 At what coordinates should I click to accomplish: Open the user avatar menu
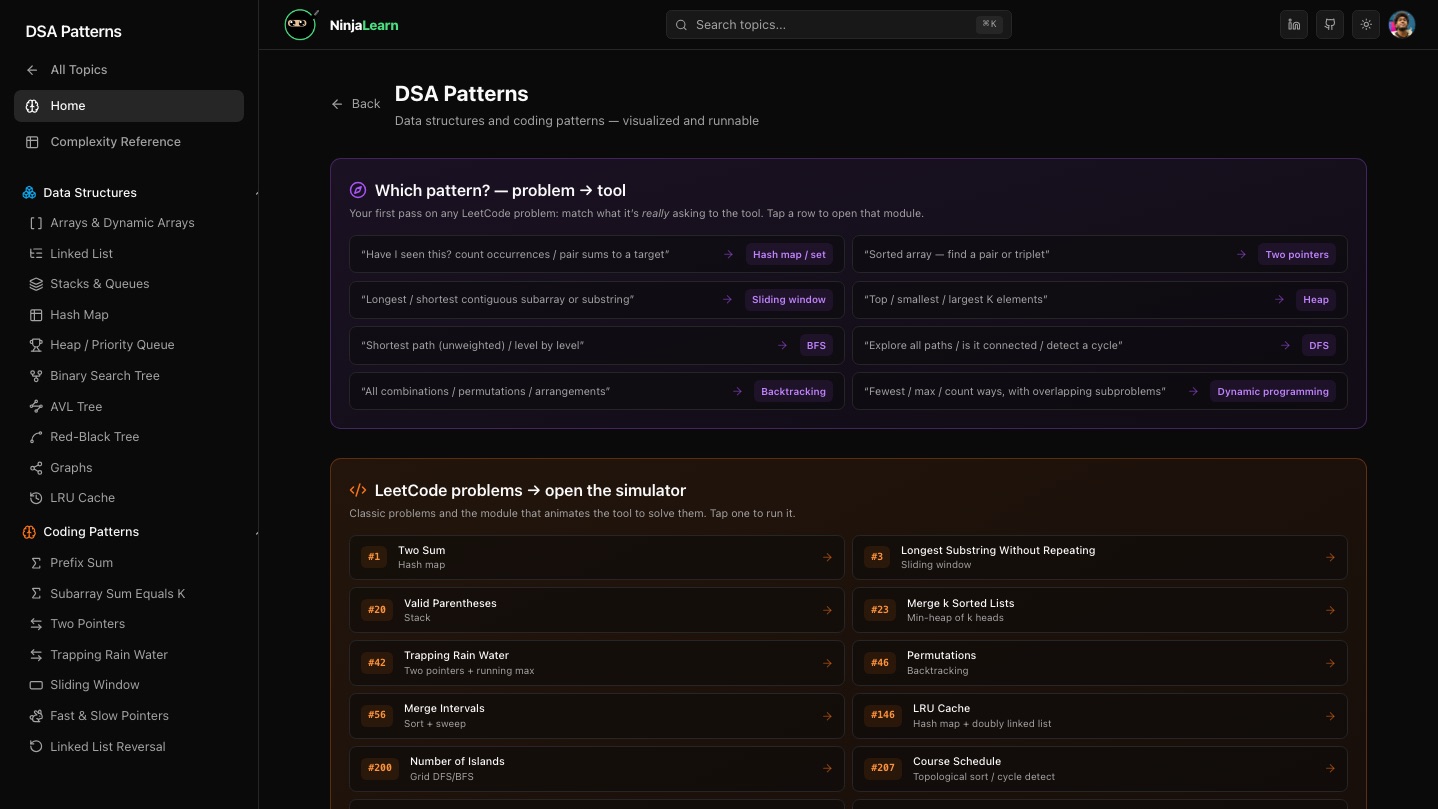(x=1402, y=25)
